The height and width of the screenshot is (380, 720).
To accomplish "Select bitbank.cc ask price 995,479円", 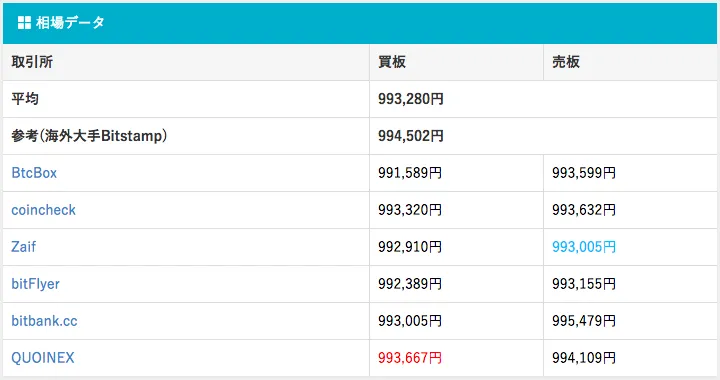I will pos(584,321).
